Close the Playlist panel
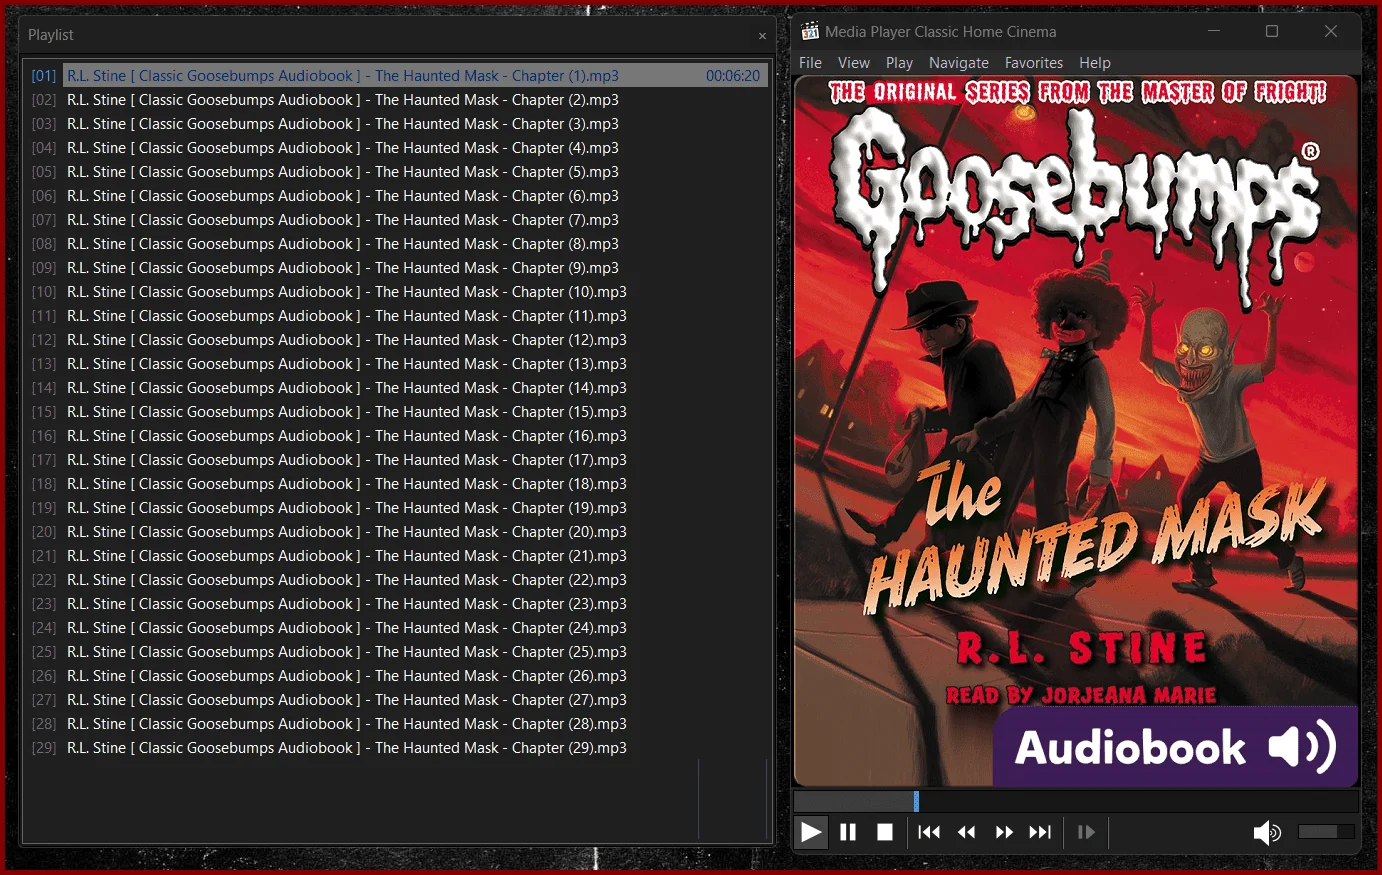 762,36
